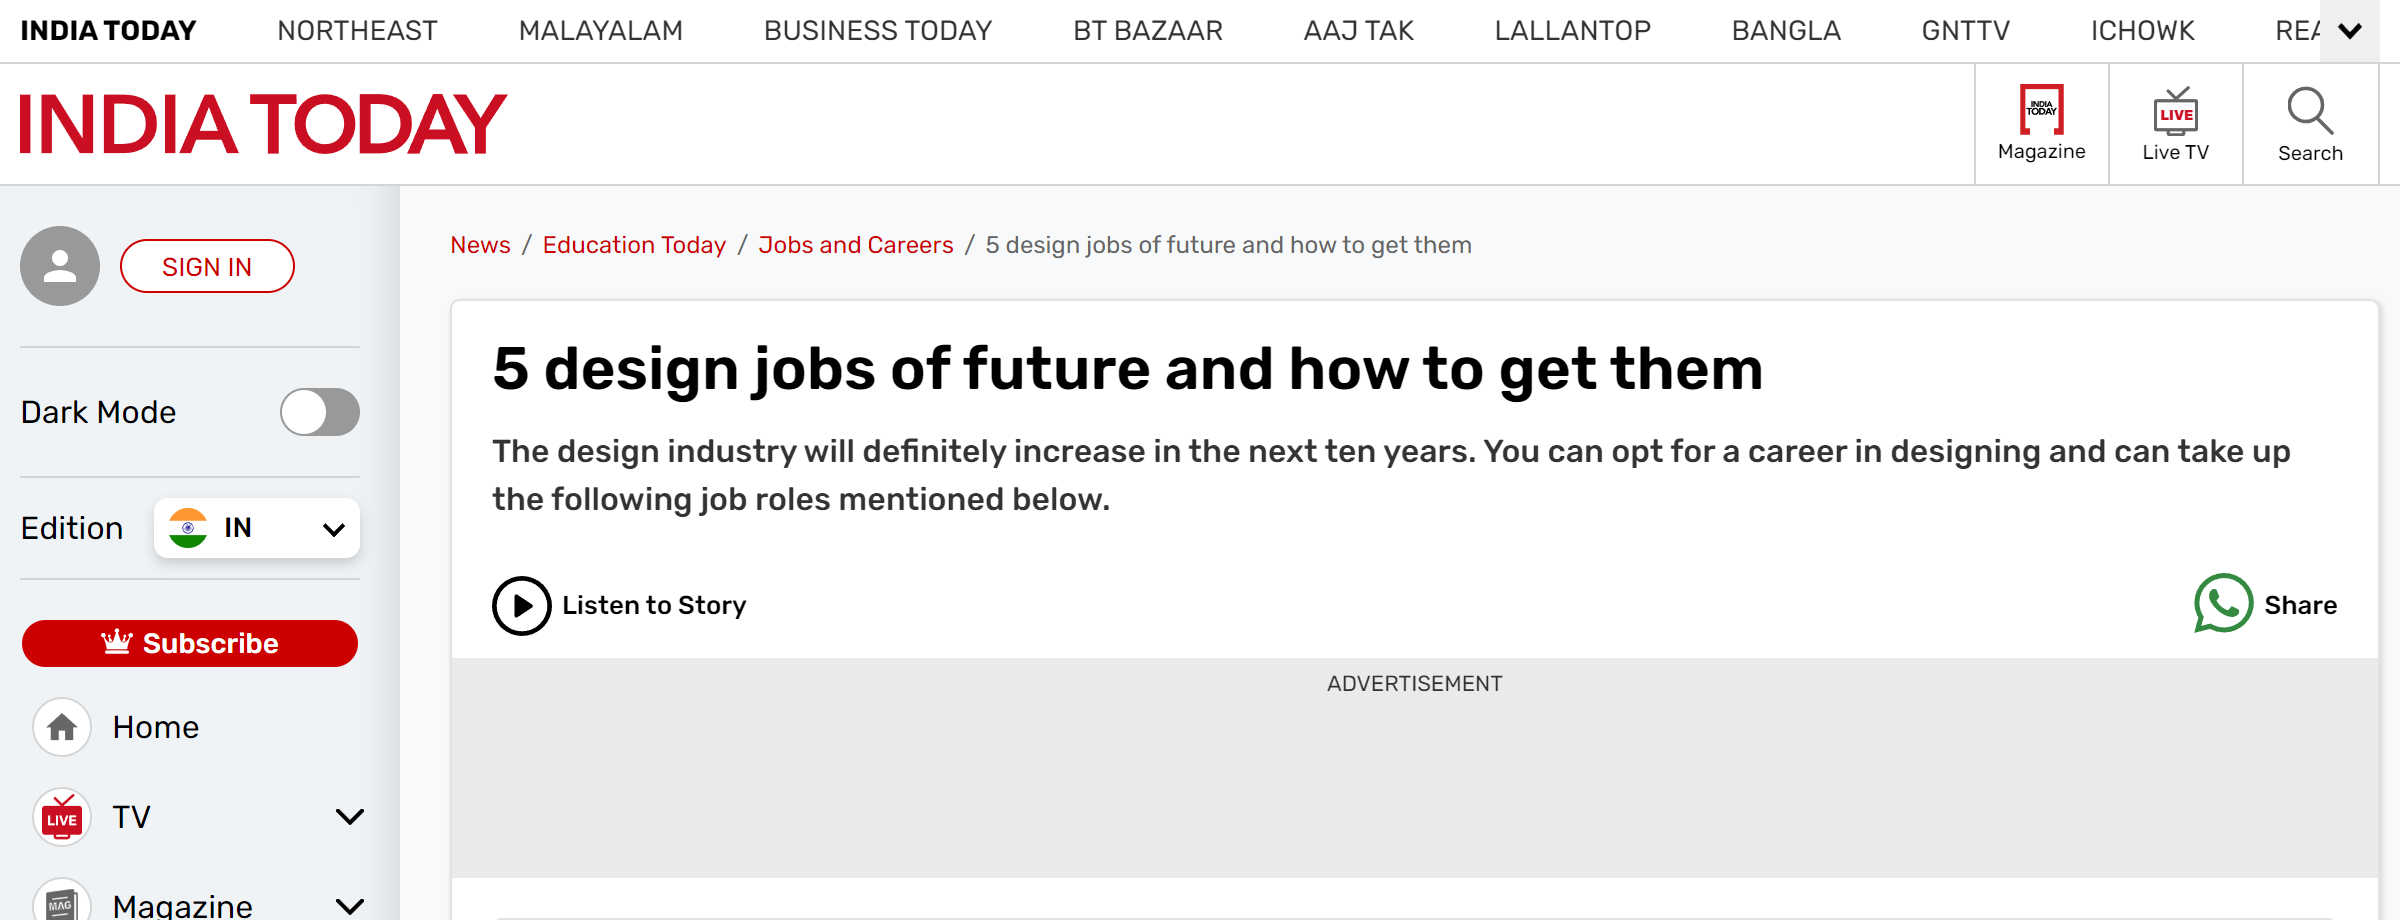Viewport: 2400px width, 920px height.
Task: Expand the Magazine submenu chevron
Action: 349,907
